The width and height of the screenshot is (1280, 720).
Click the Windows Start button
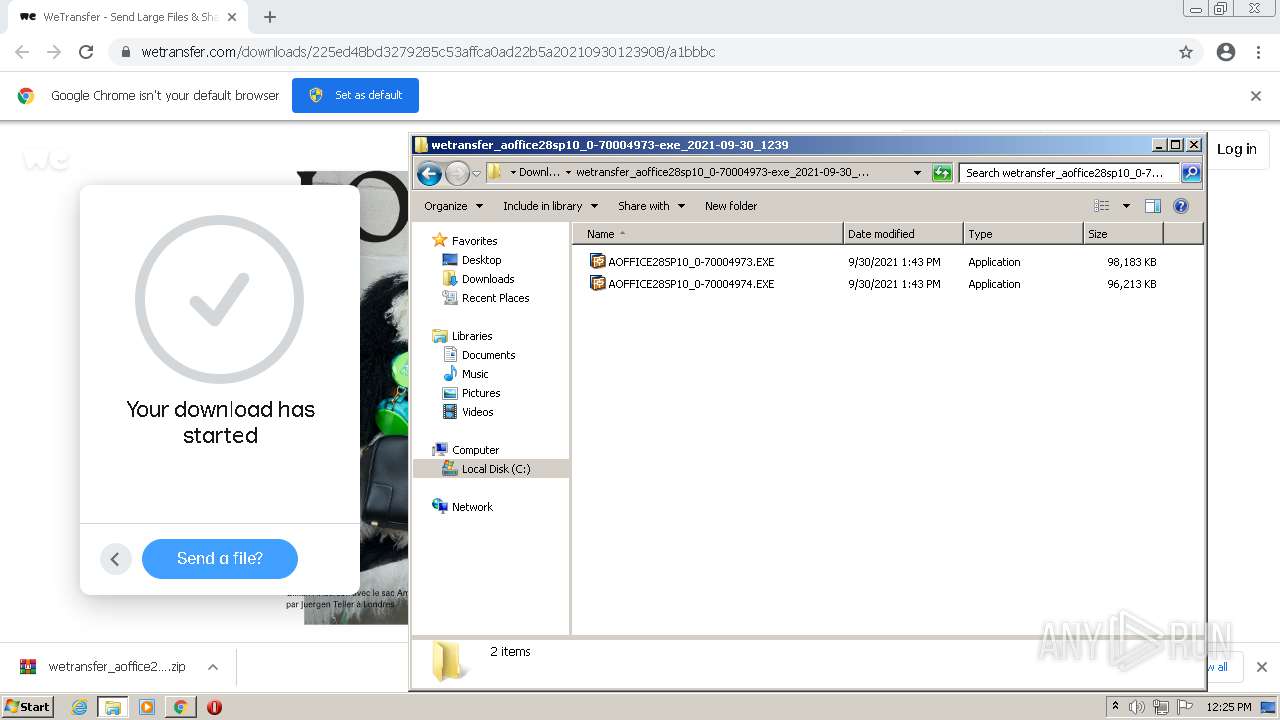tap(27, 707)
